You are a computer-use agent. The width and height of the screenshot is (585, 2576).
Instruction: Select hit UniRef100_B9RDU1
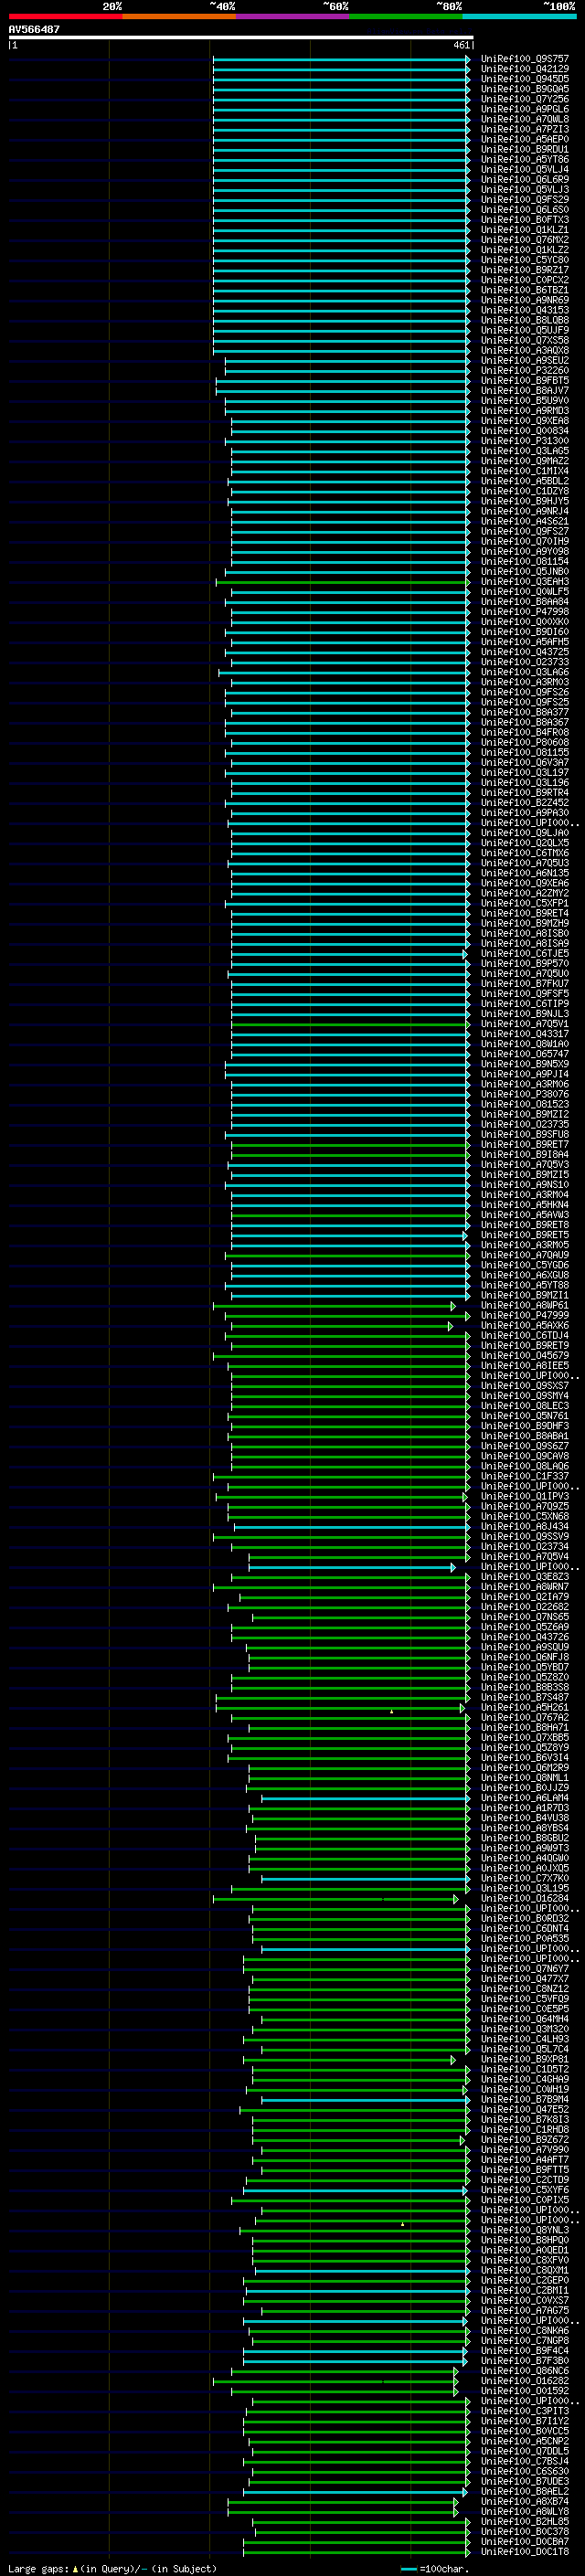(x=525, y=149)
